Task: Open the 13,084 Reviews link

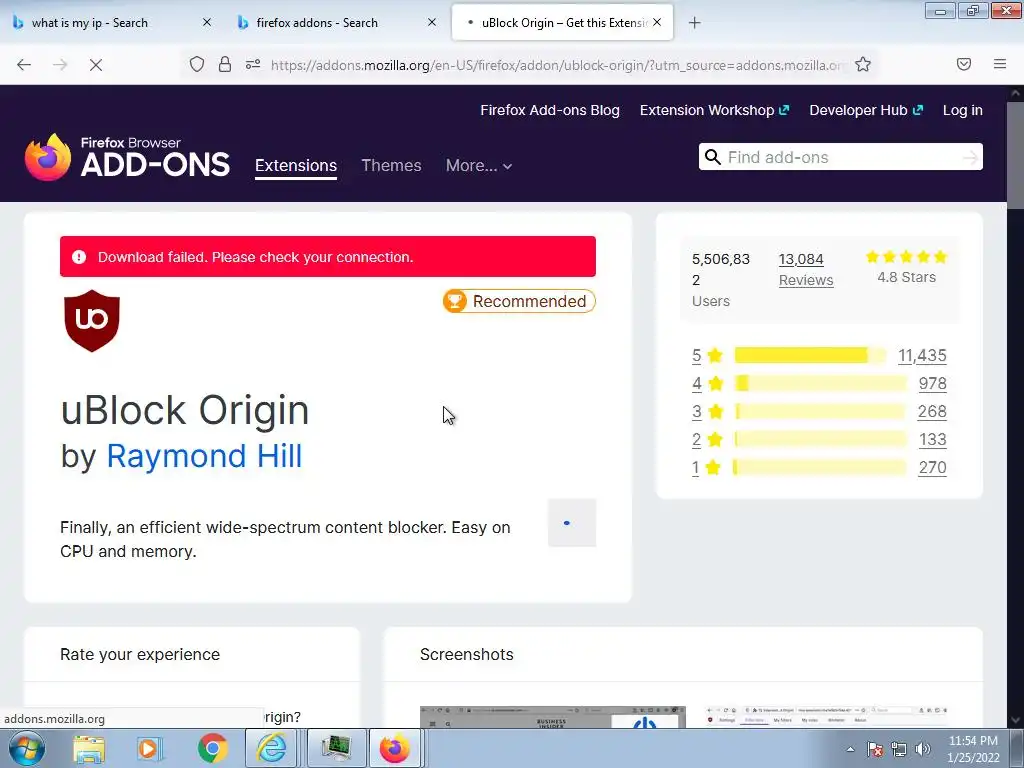Action: coord(806,270)
